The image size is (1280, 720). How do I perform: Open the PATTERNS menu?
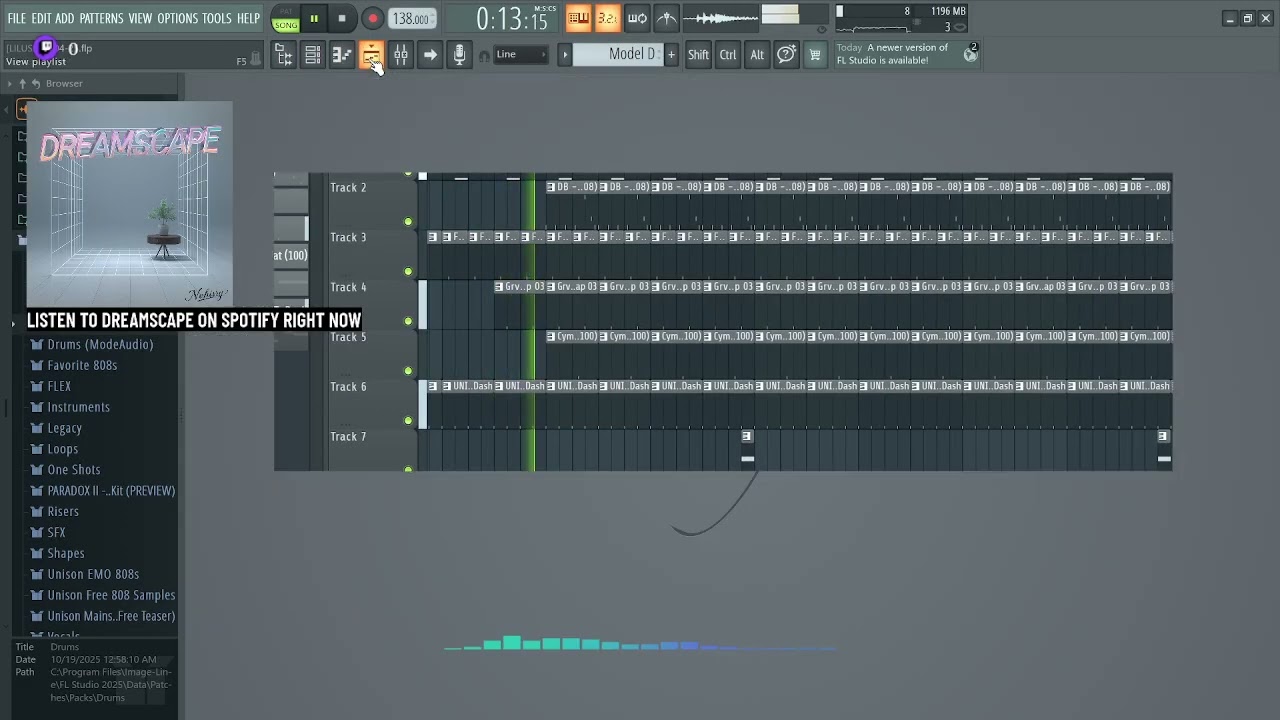point(102,18)
